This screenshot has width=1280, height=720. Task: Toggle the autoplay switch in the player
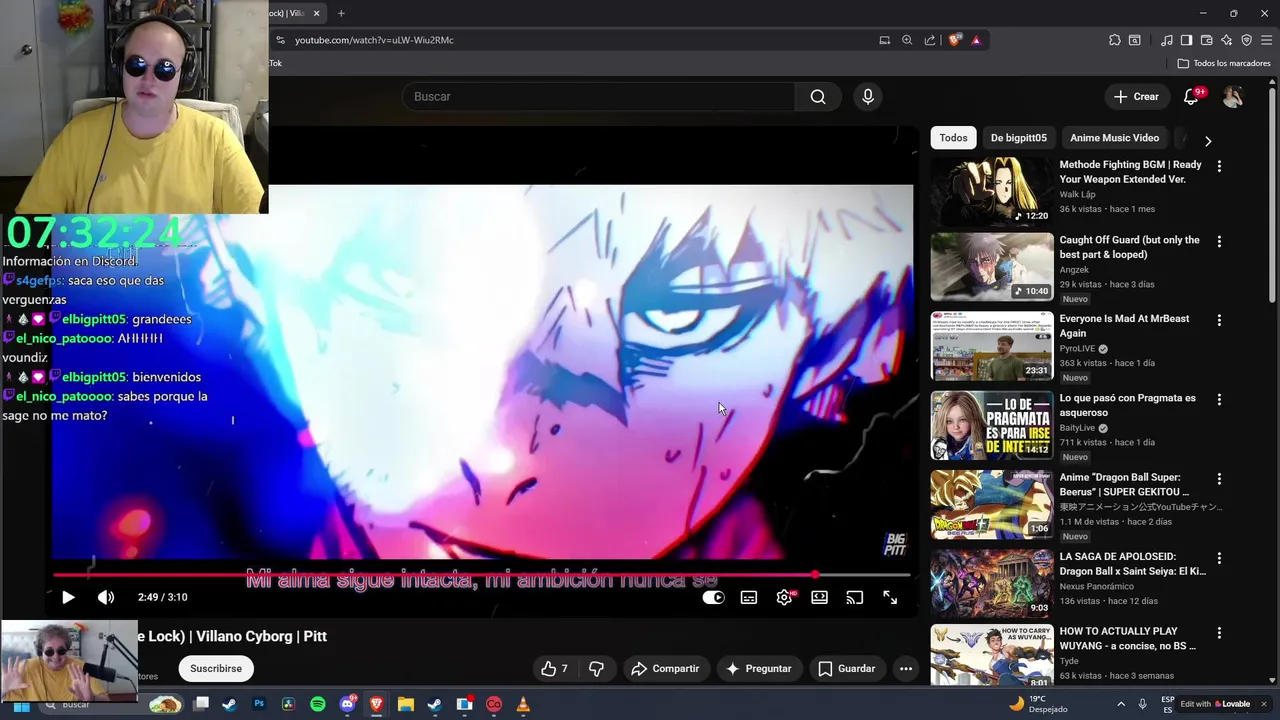713,597
